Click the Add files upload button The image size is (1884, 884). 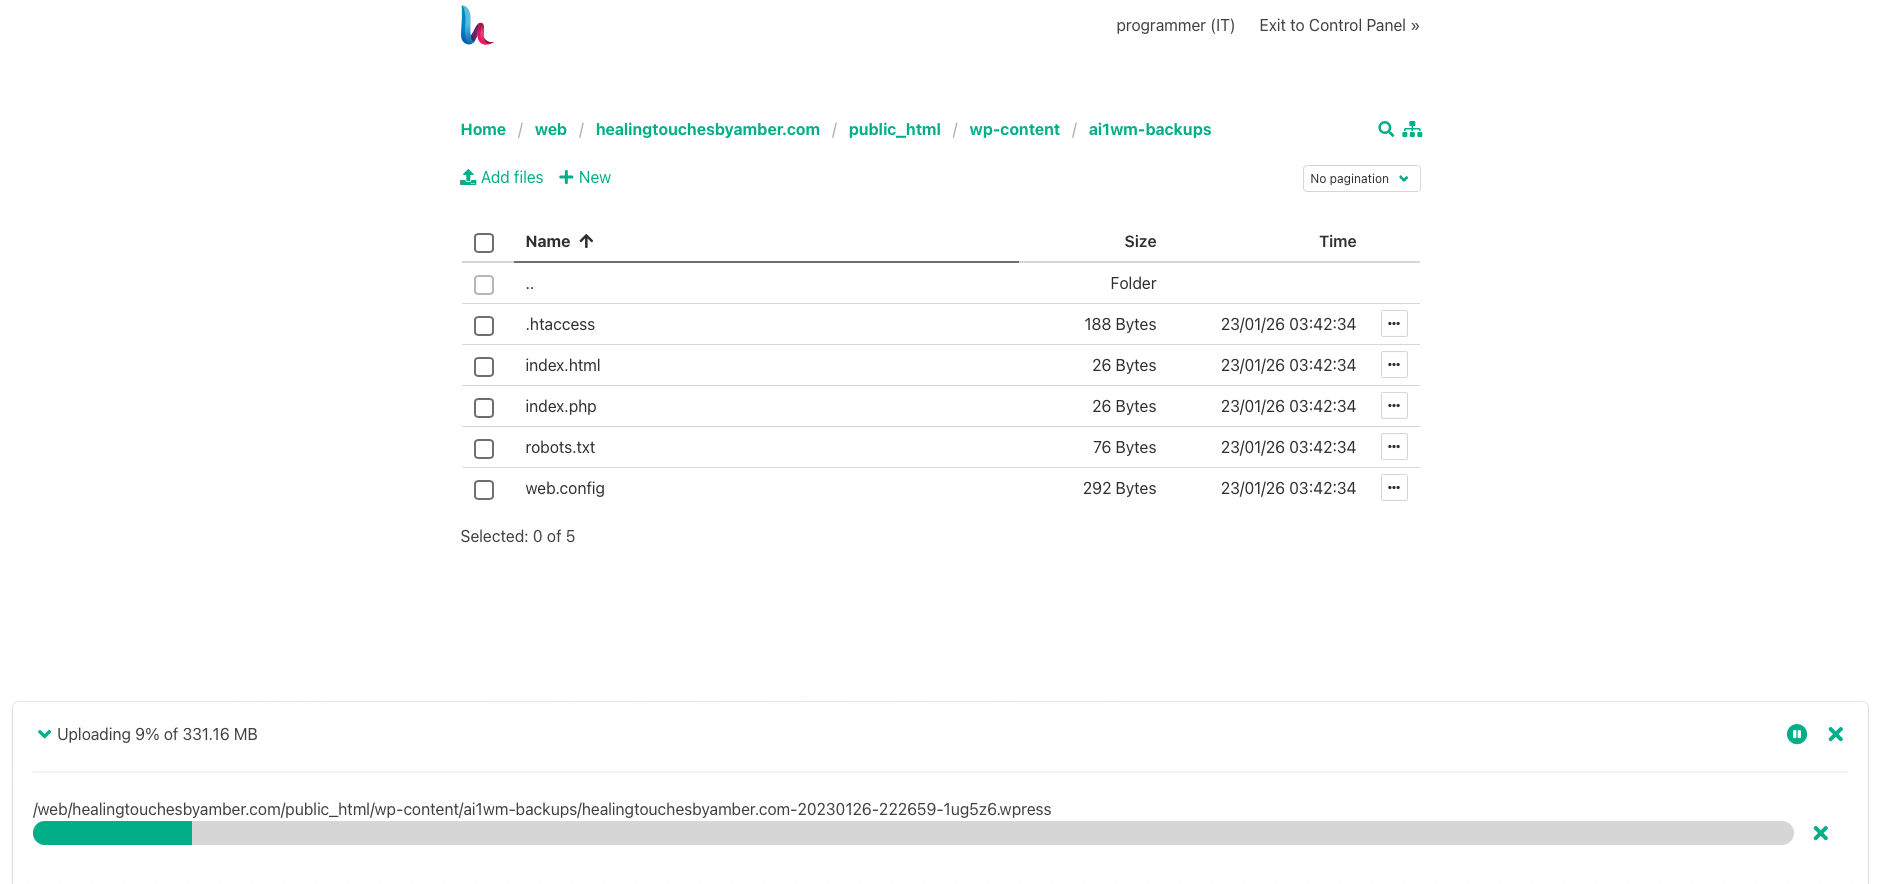point(502,177)
